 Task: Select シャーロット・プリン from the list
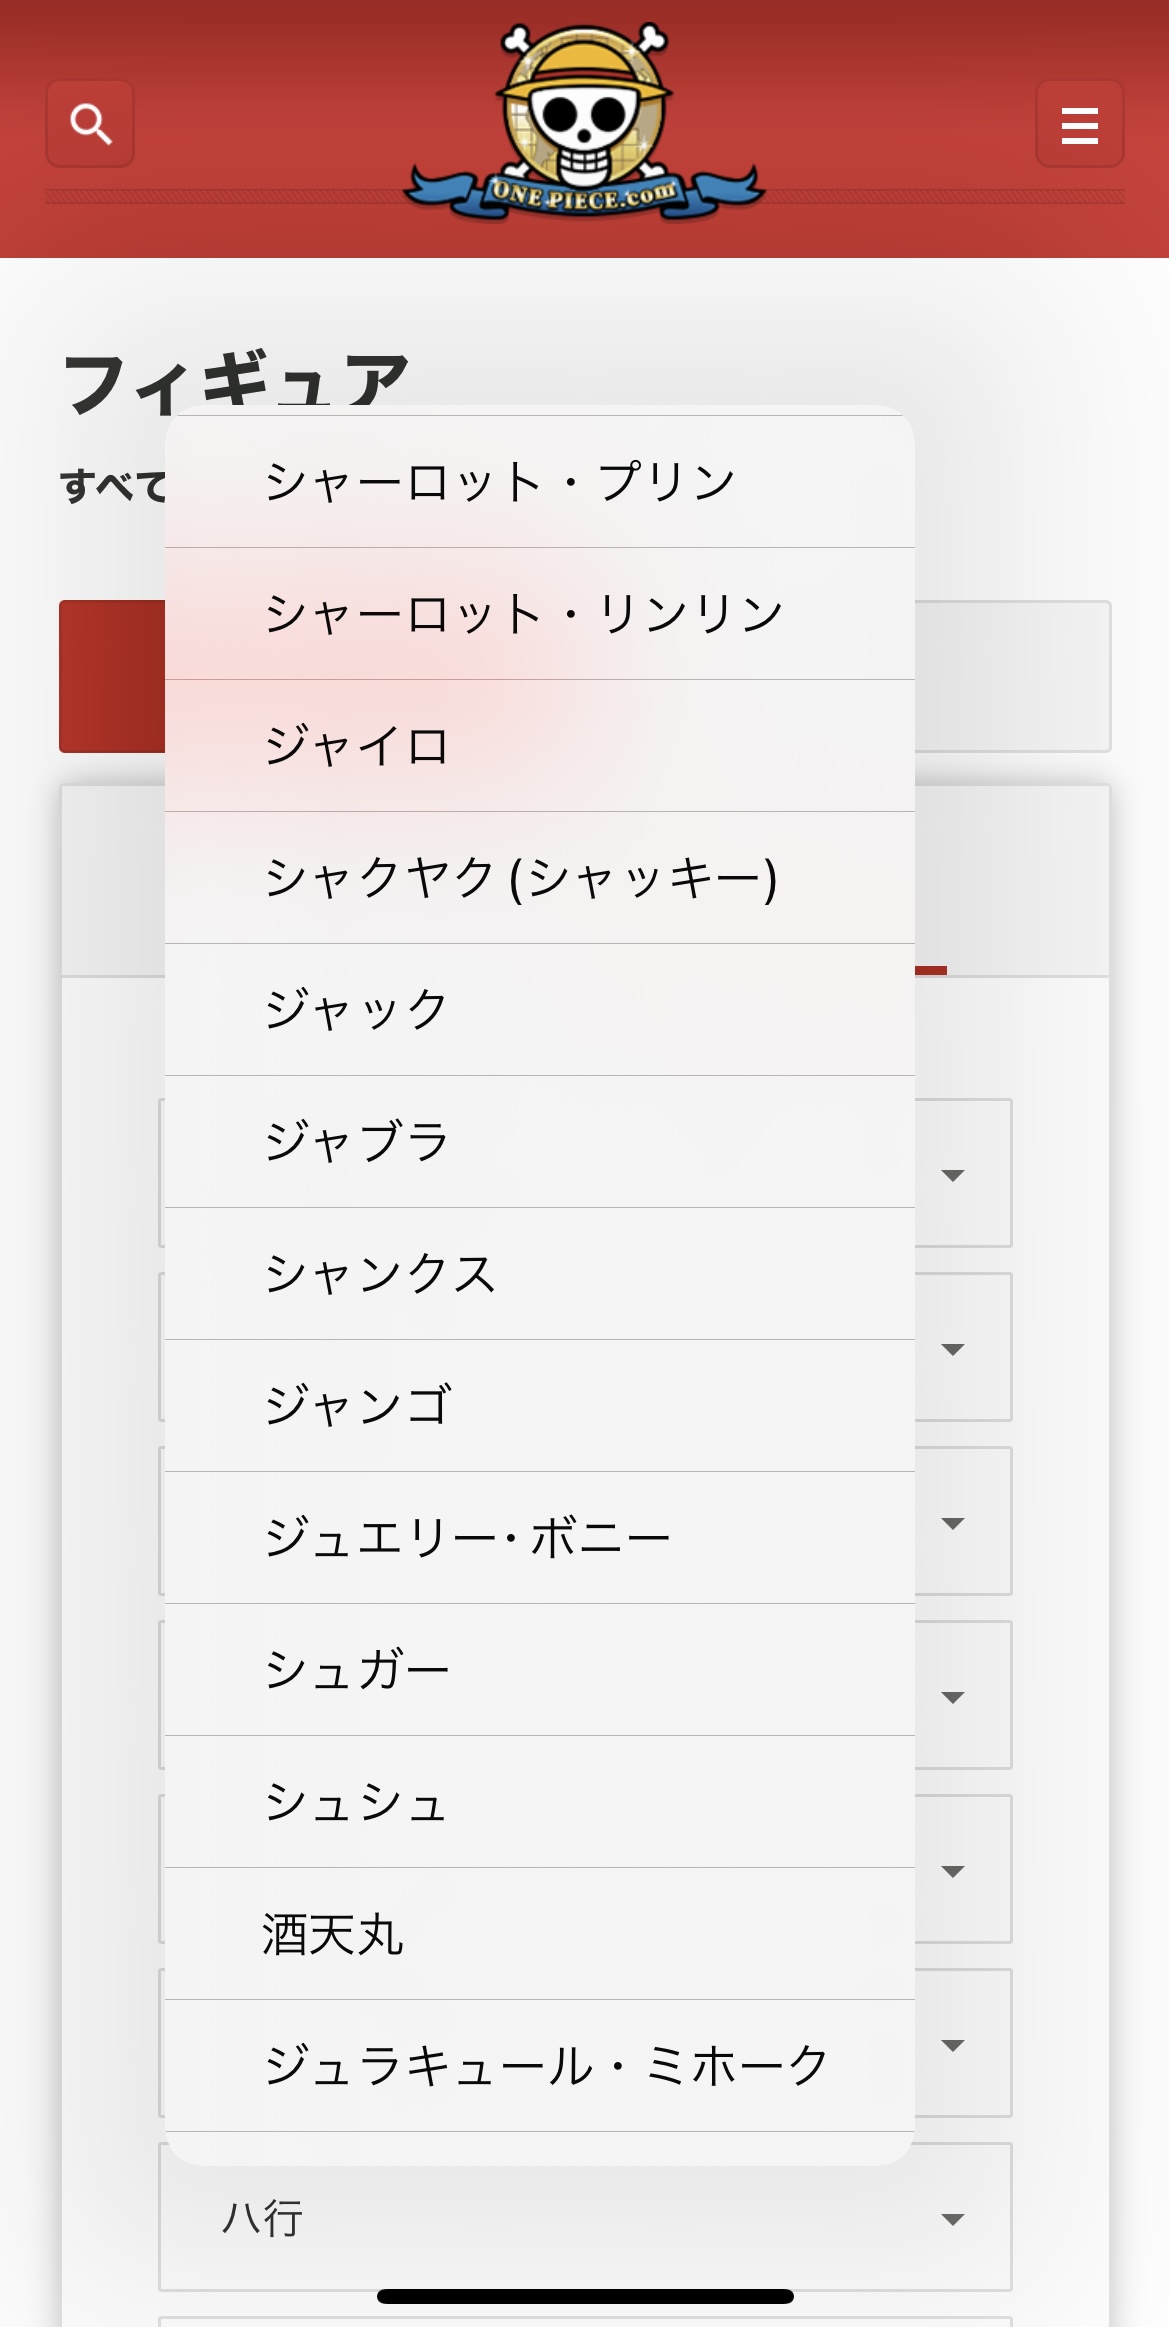(540, 482)
